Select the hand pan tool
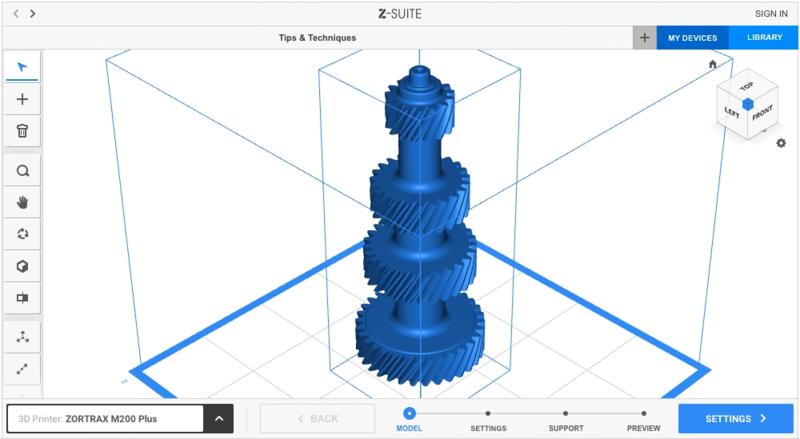 [x=22, y=202]
